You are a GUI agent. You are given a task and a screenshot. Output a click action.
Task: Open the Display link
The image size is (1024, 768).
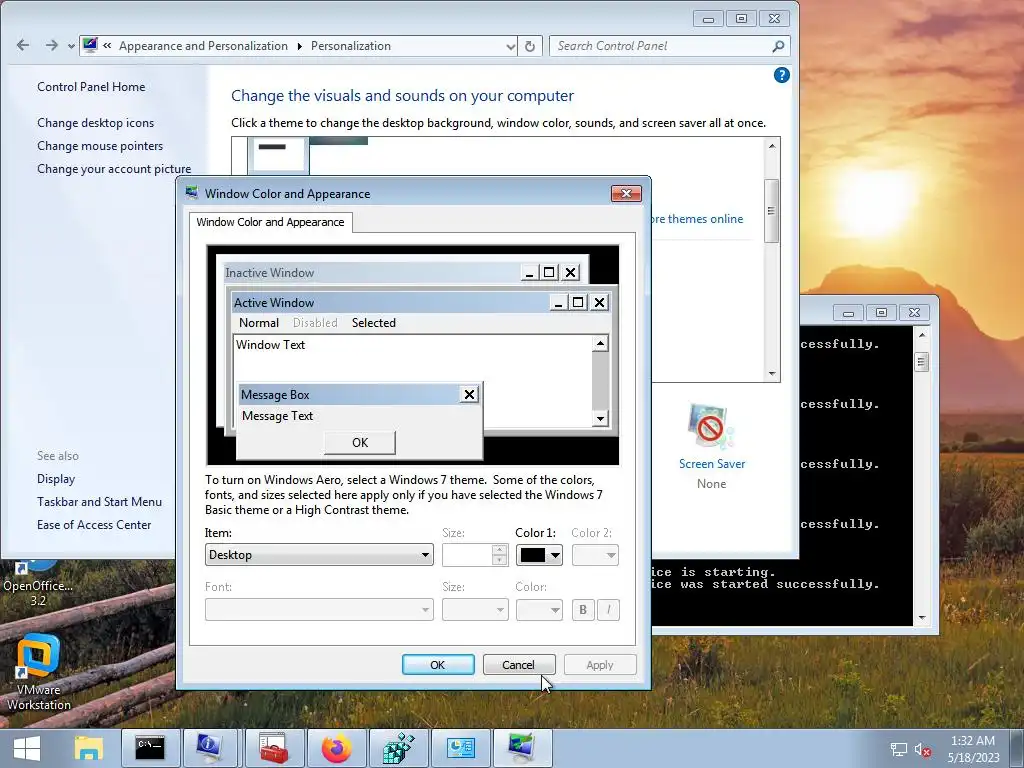pos(56,479)
